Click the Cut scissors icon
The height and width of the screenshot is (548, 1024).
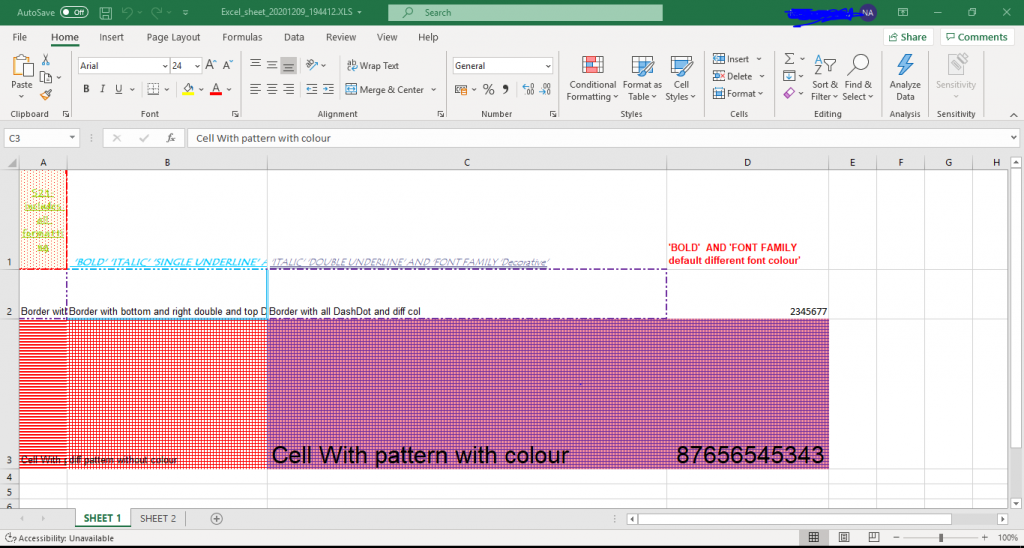[x=46, y=59]
